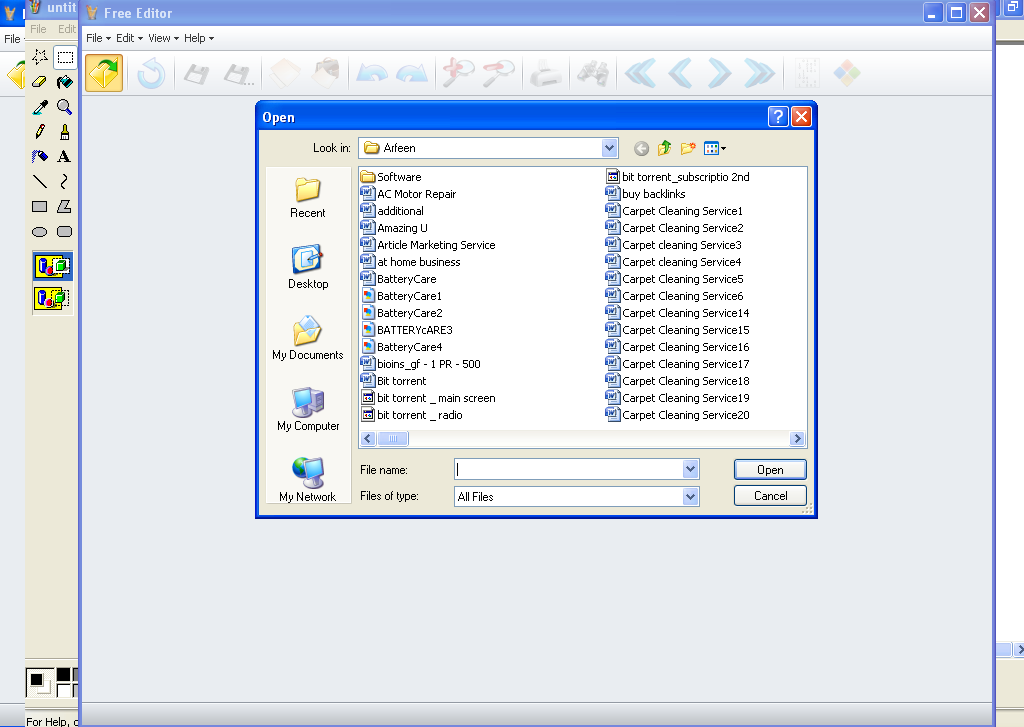Image resolution: width=1024 pixels, height=727 pixels.
Task: Click the Create New Folder icon
Action: (x=688, y=148)
